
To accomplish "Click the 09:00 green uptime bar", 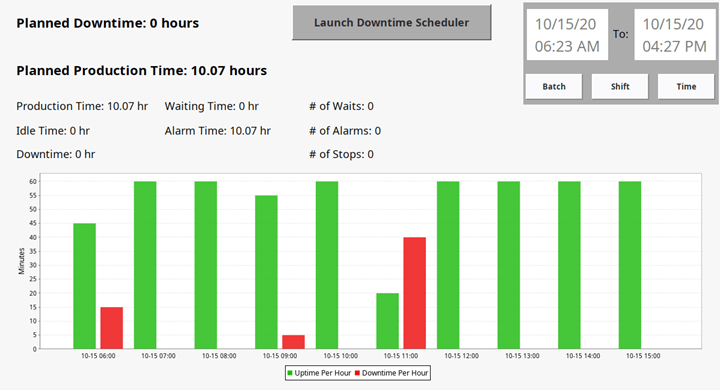I will pos(266,272).
